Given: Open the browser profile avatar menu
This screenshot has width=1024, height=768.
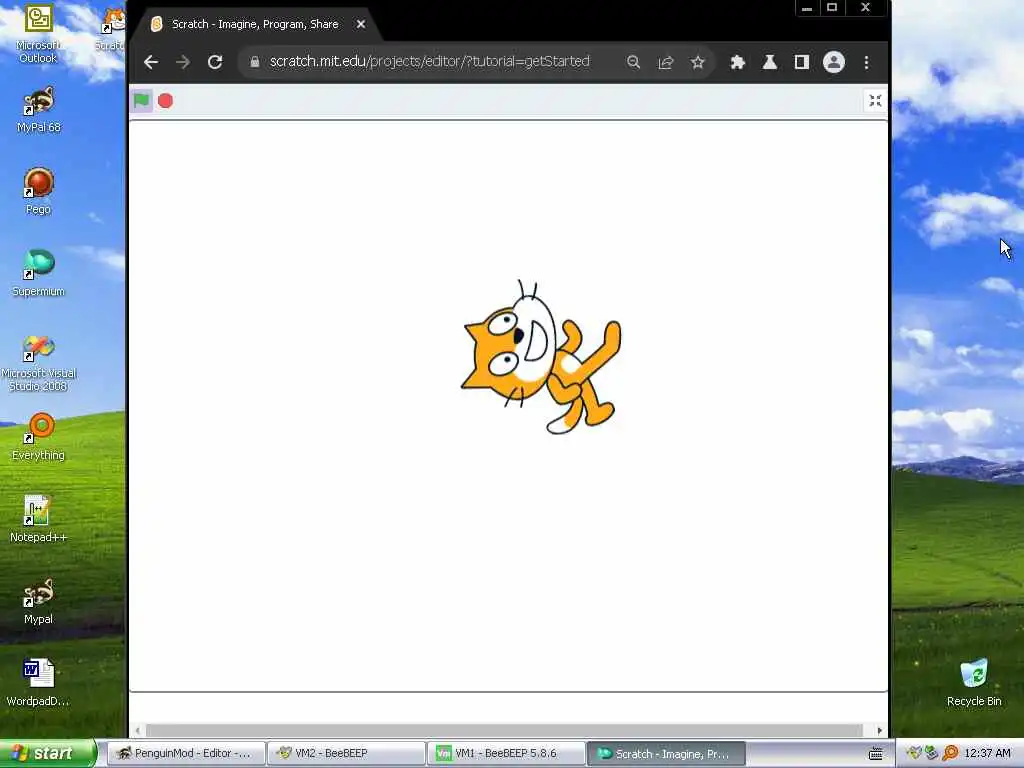Looking at the screenshot, I should pyautogui.click(x=833, y=62).
